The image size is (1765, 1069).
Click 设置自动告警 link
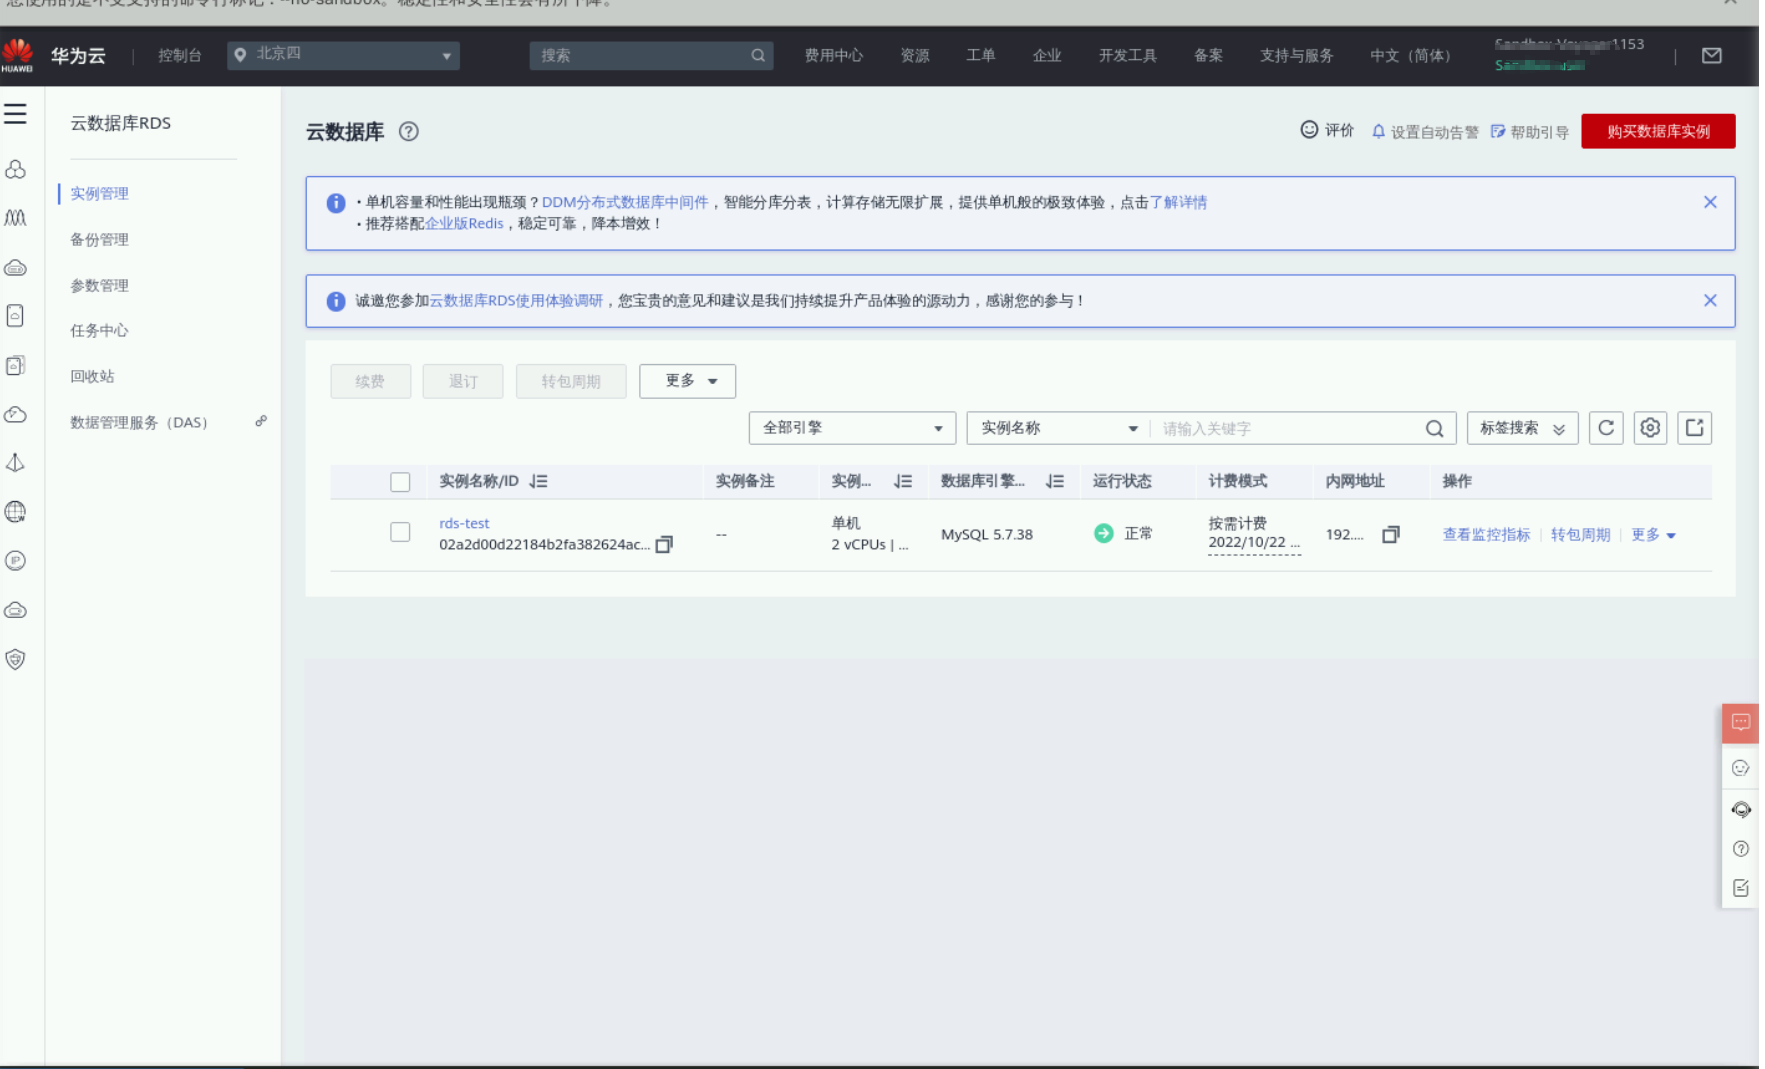1425,131
